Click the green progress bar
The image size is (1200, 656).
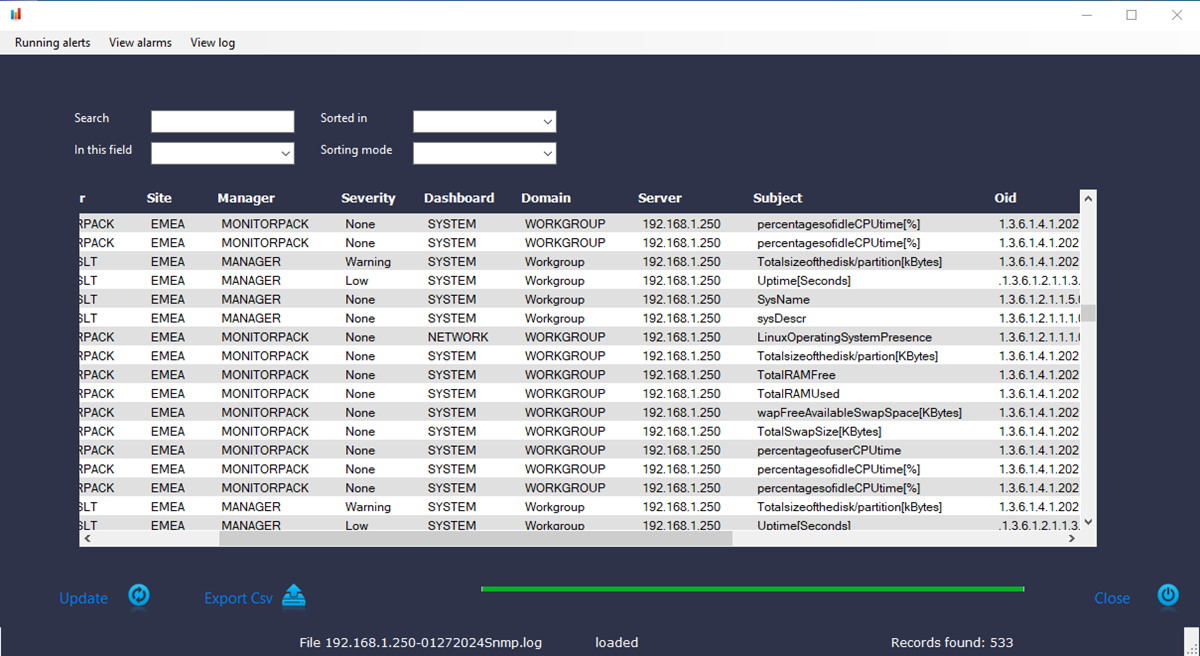(x=752, y=589)
